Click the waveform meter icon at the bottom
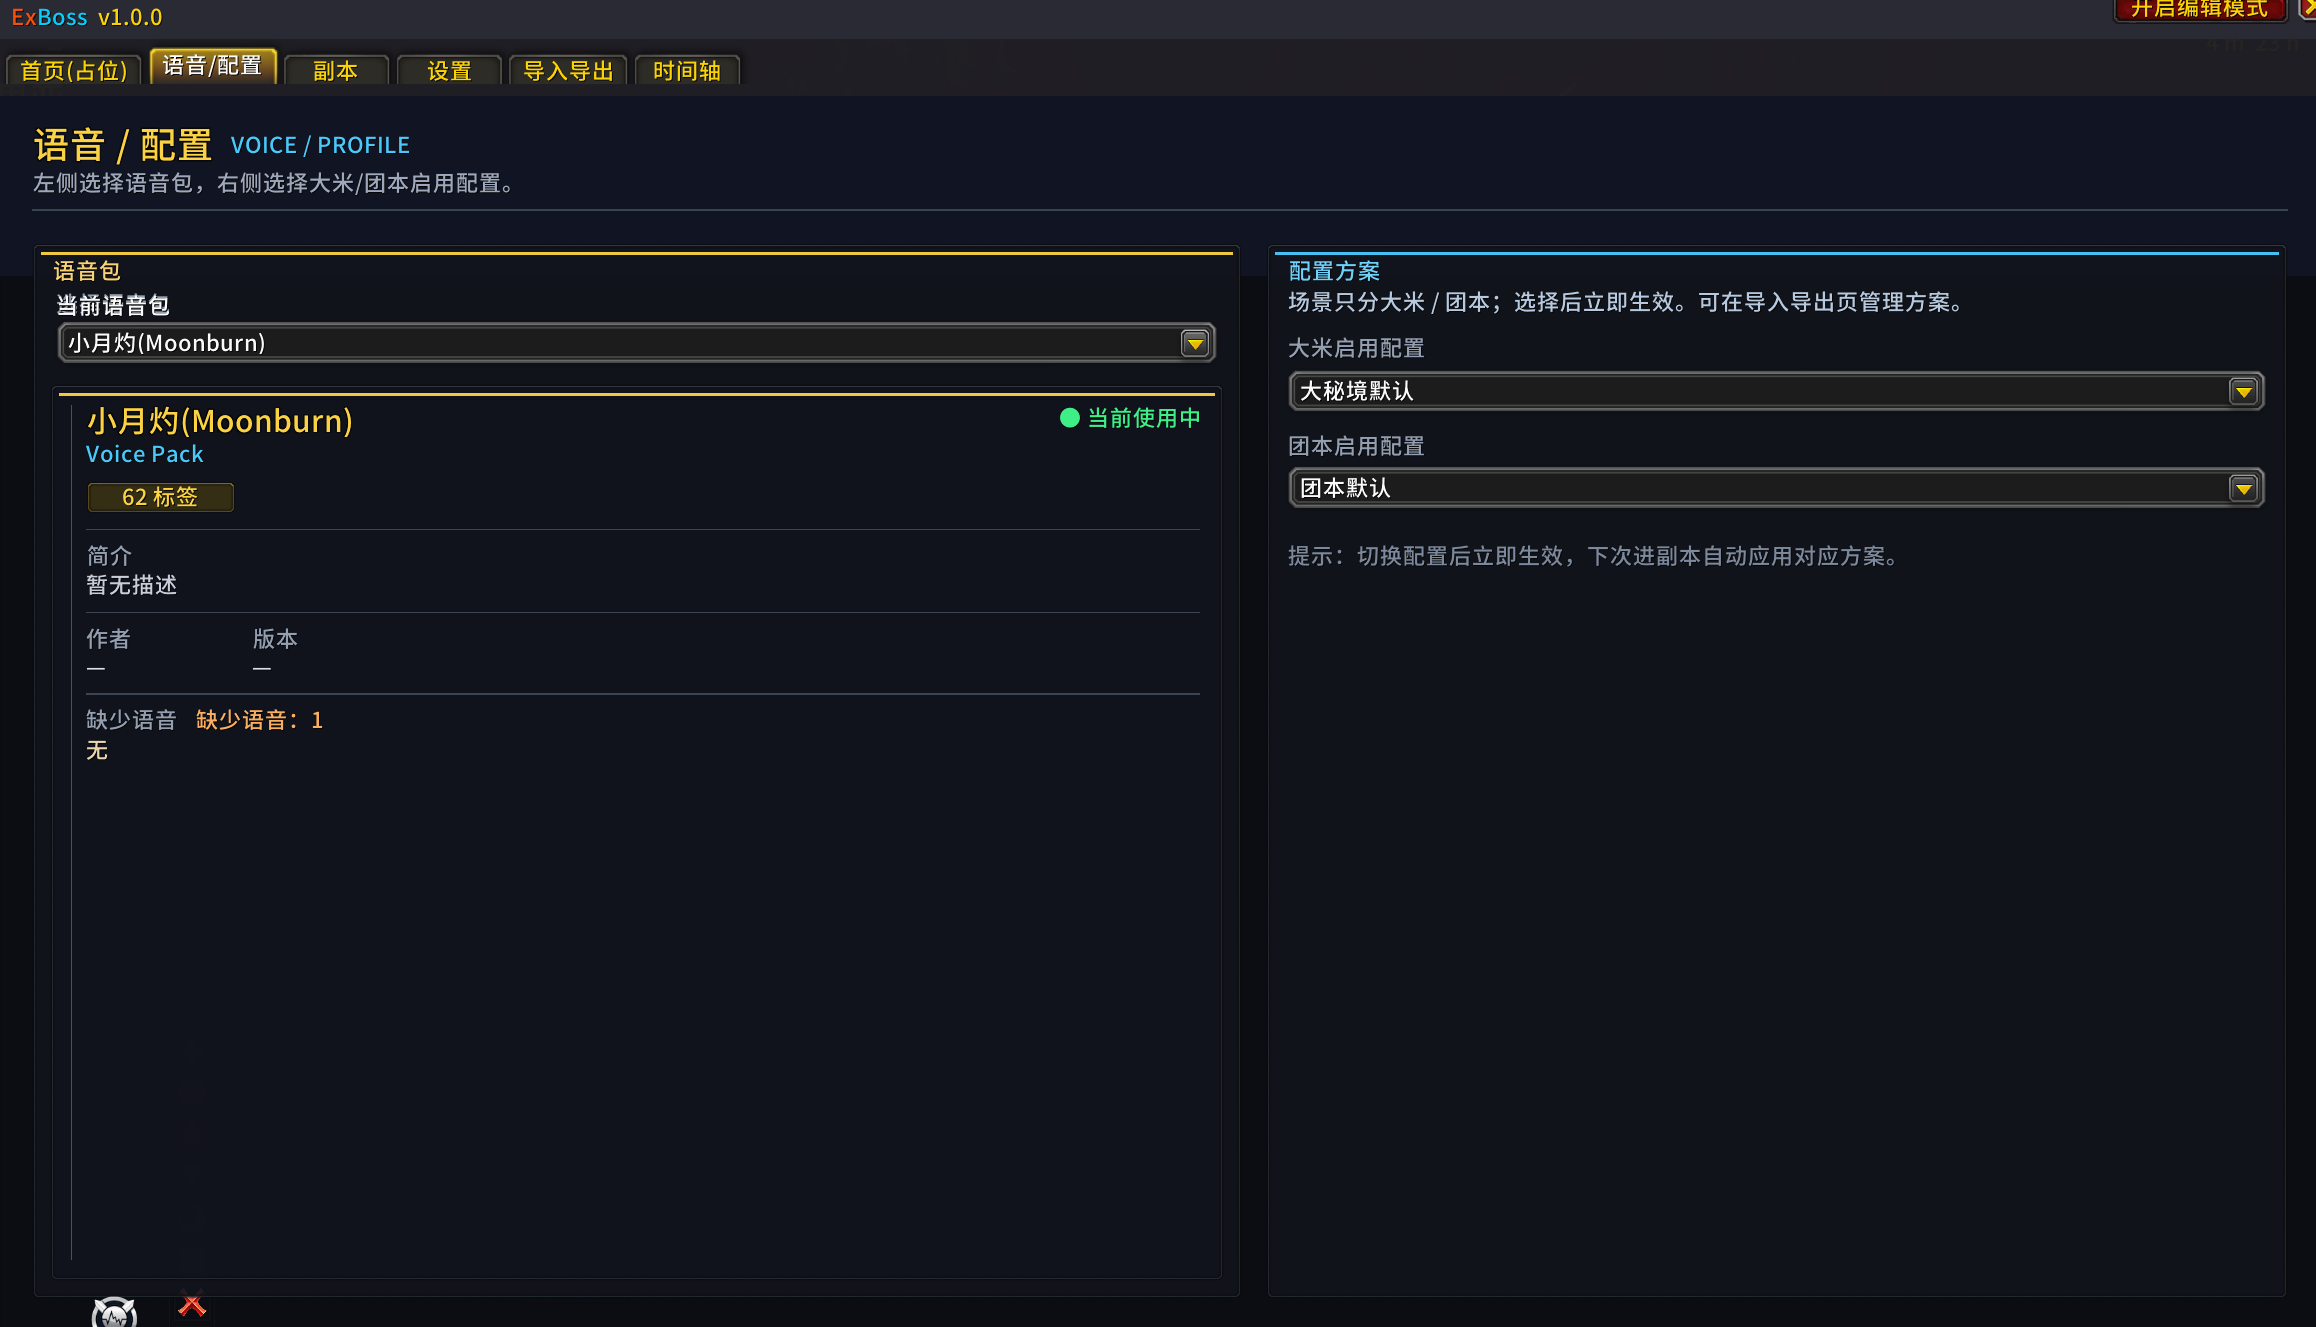 (x=114, y=1312)
